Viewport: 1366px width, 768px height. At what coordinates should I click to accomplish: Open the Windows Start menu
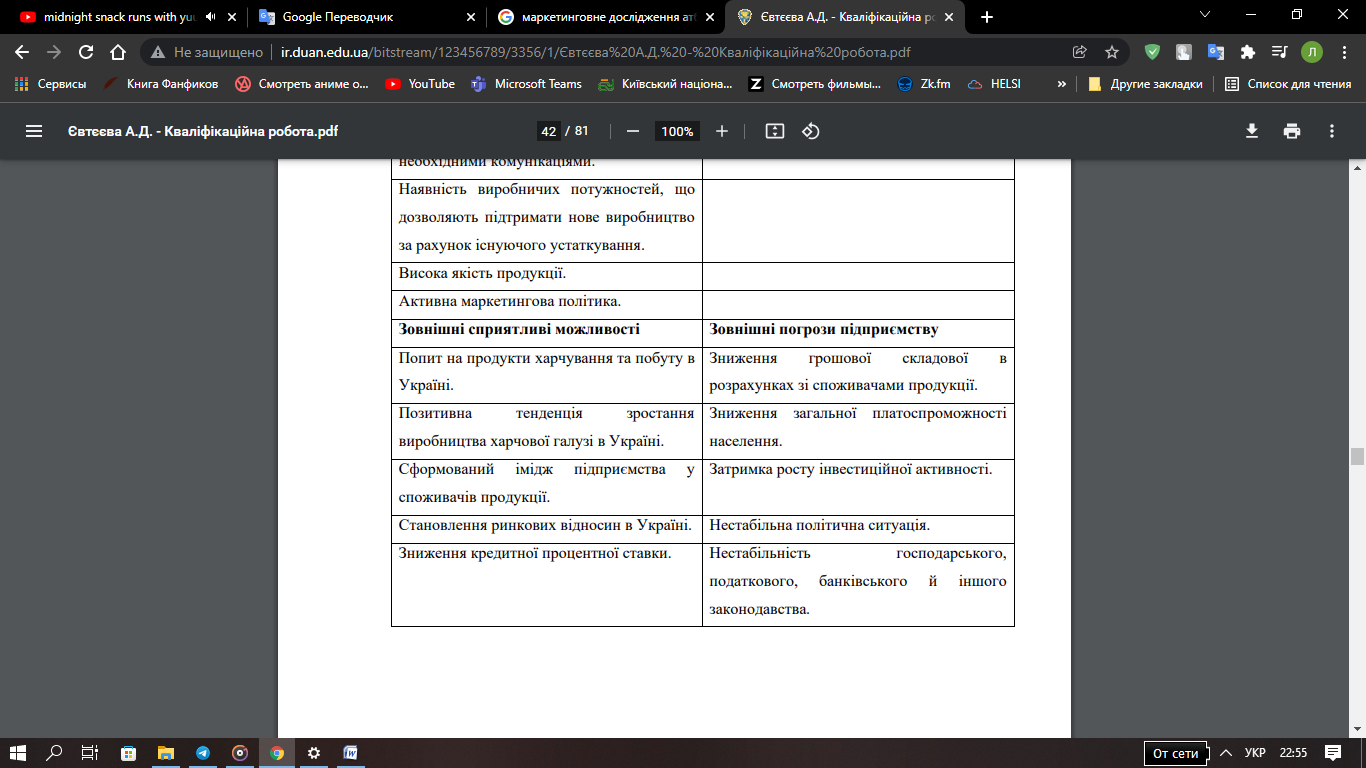click(18, 753)
